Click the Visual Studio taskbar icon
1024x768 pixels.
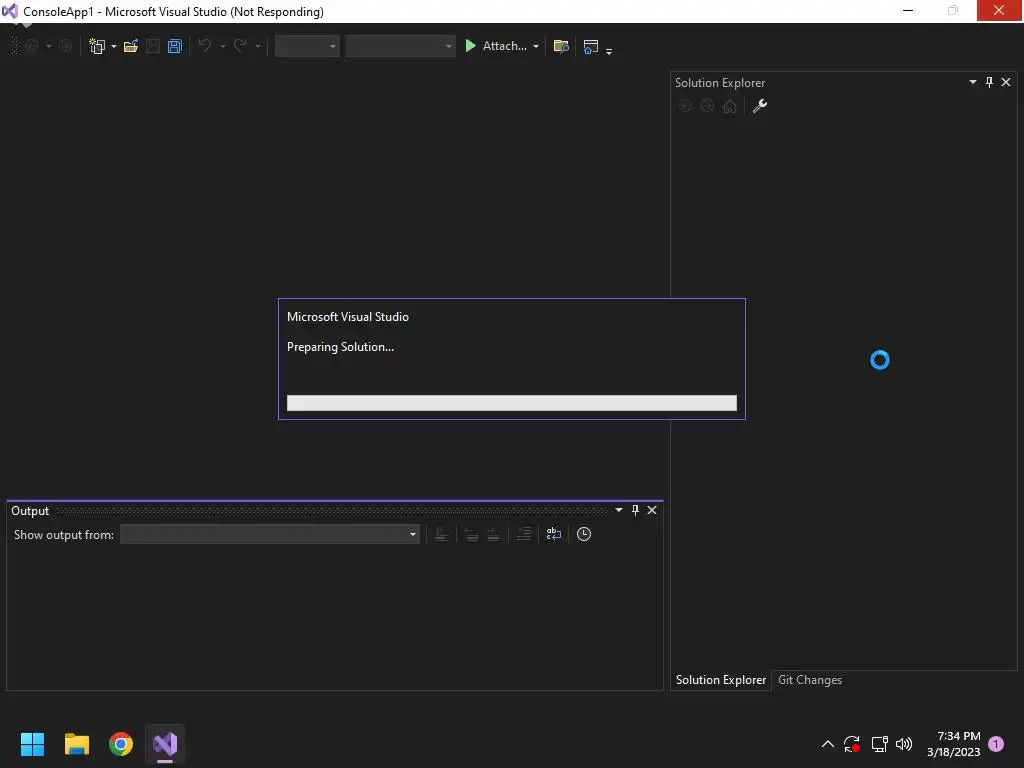click(x=165, y=744)
